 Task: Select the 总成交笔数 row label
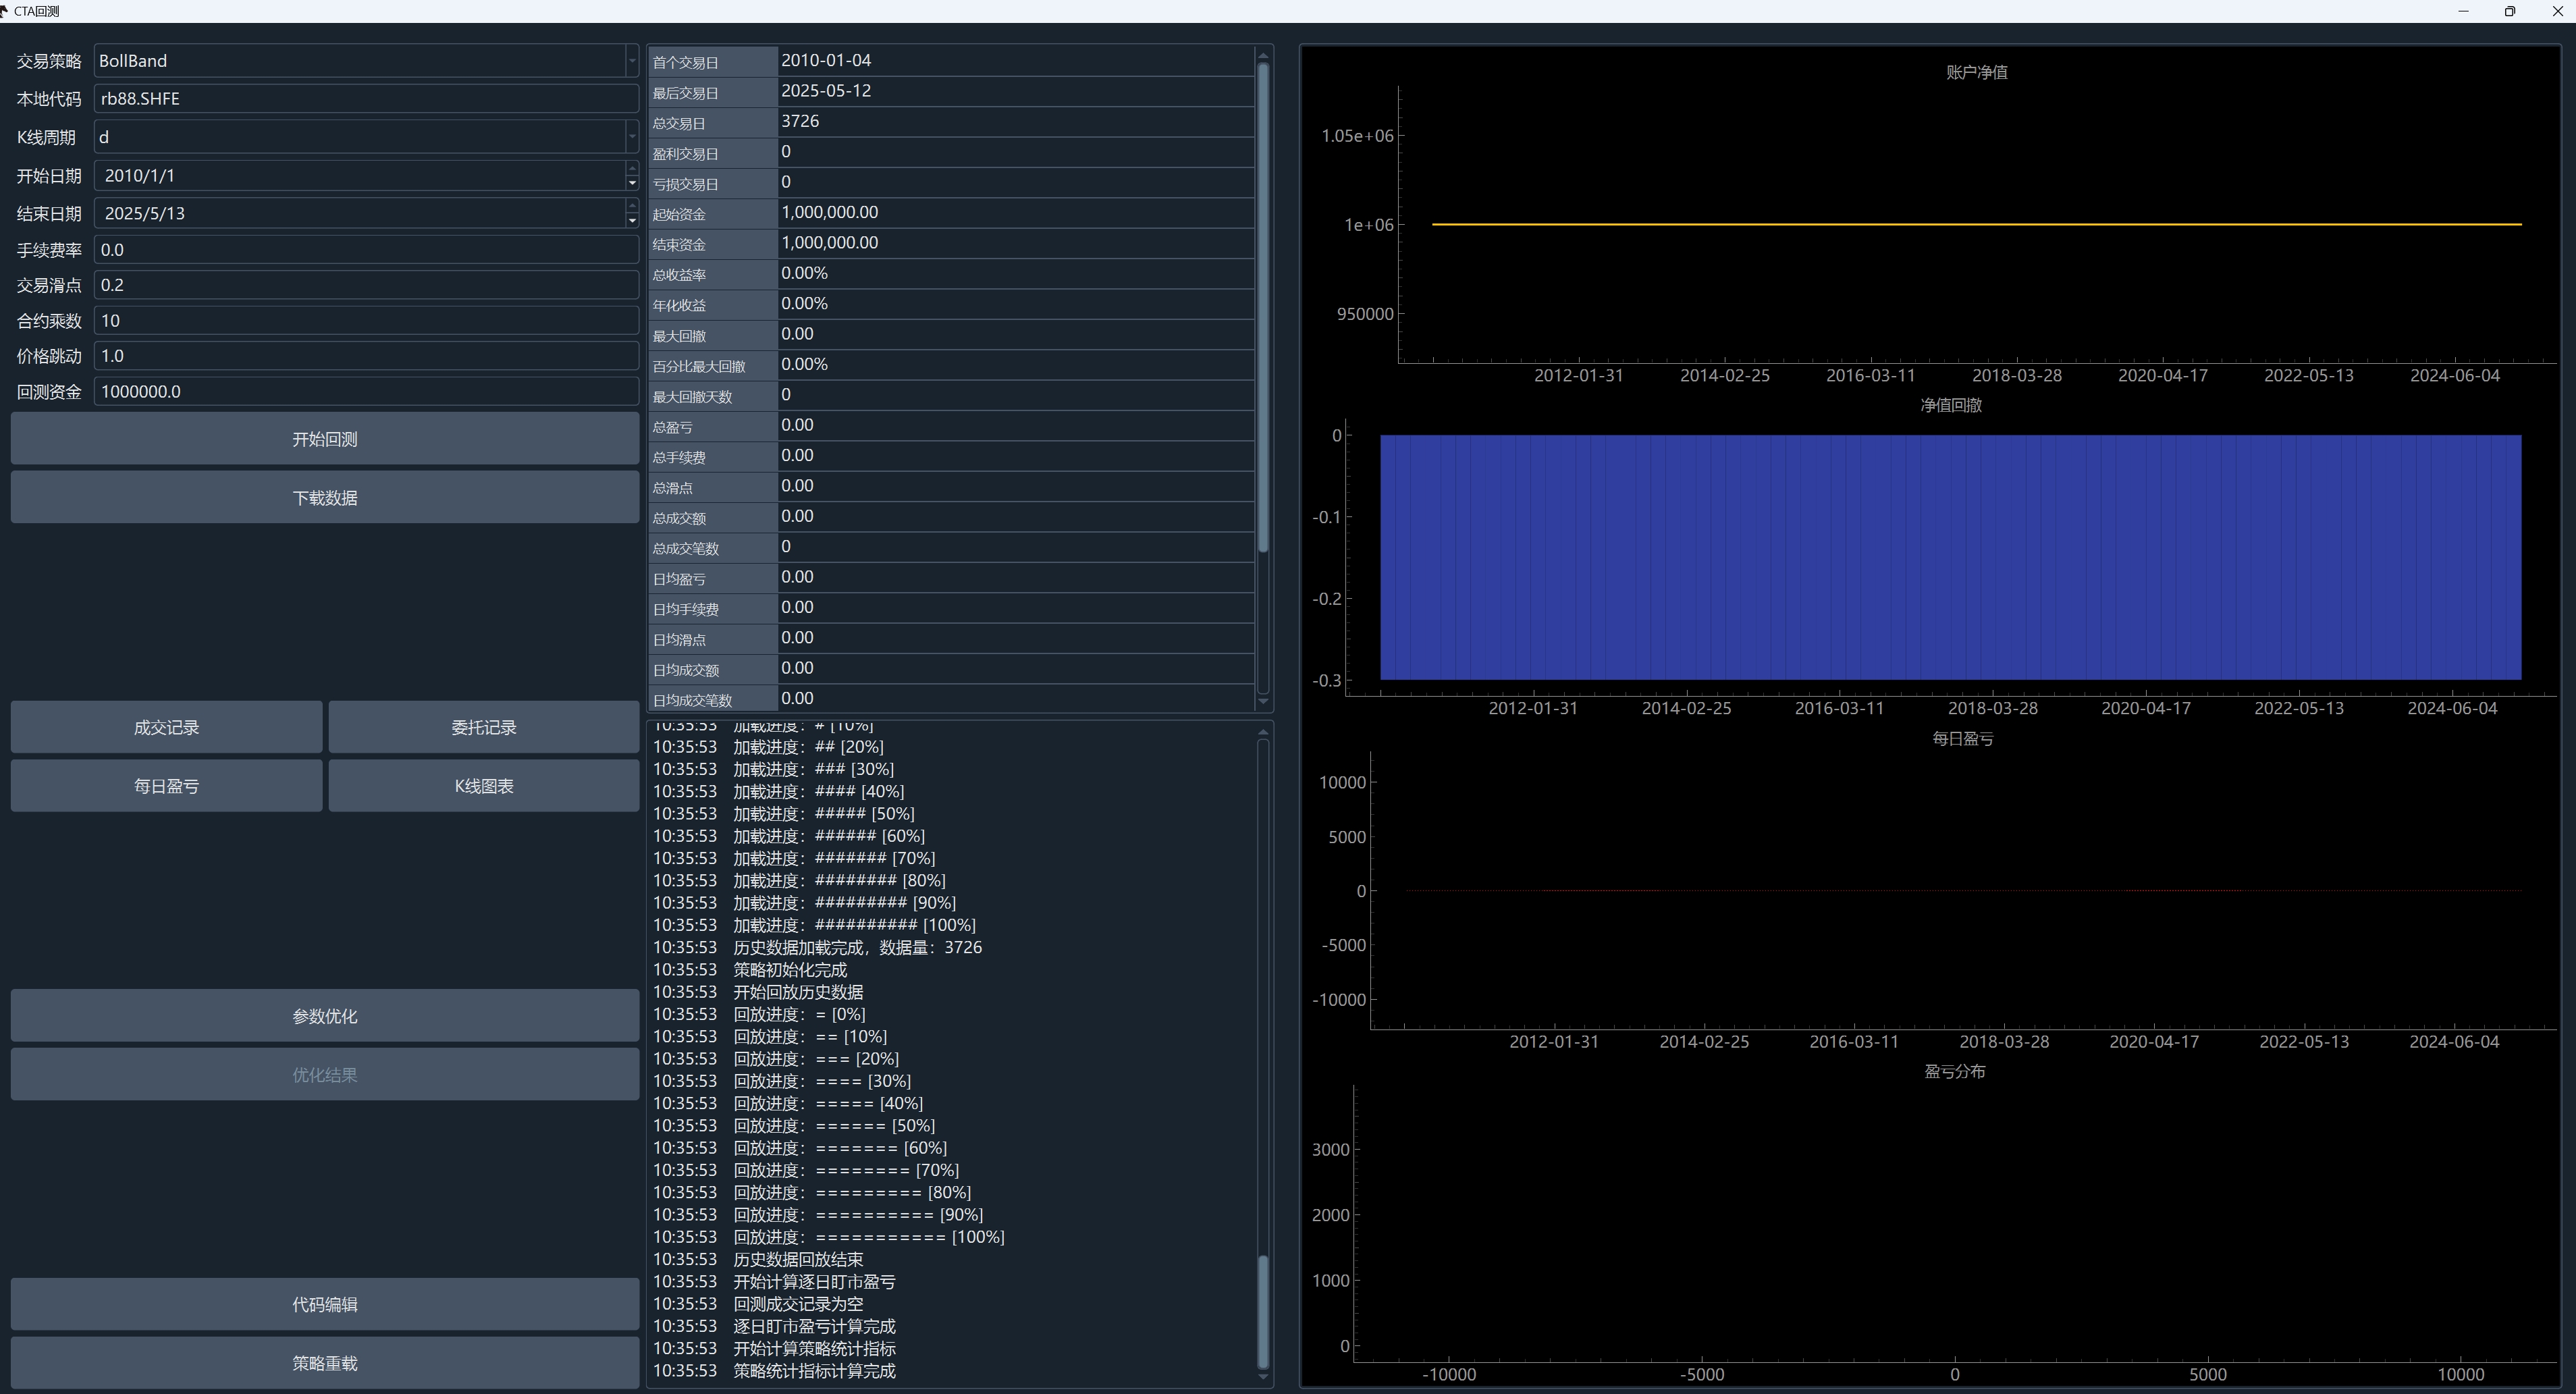713,548
